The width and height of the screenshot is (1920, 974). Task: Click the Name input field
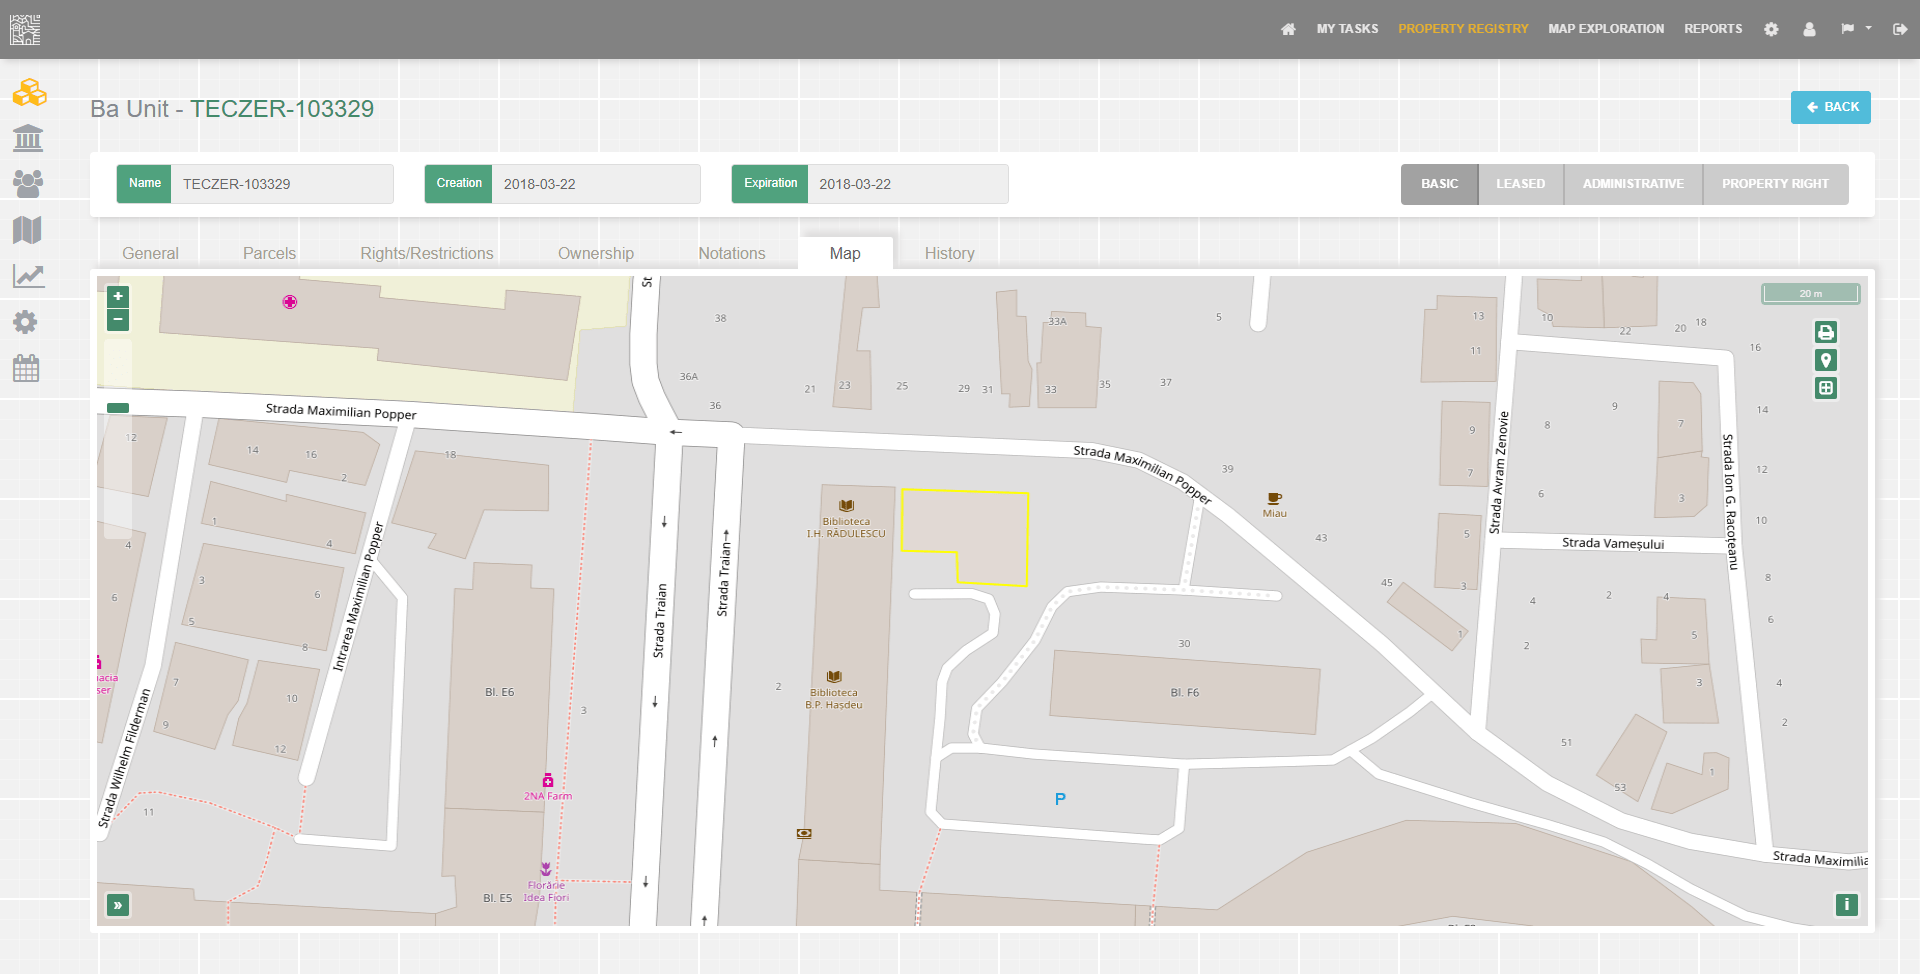pyautogui.click(x=281, y=184)
